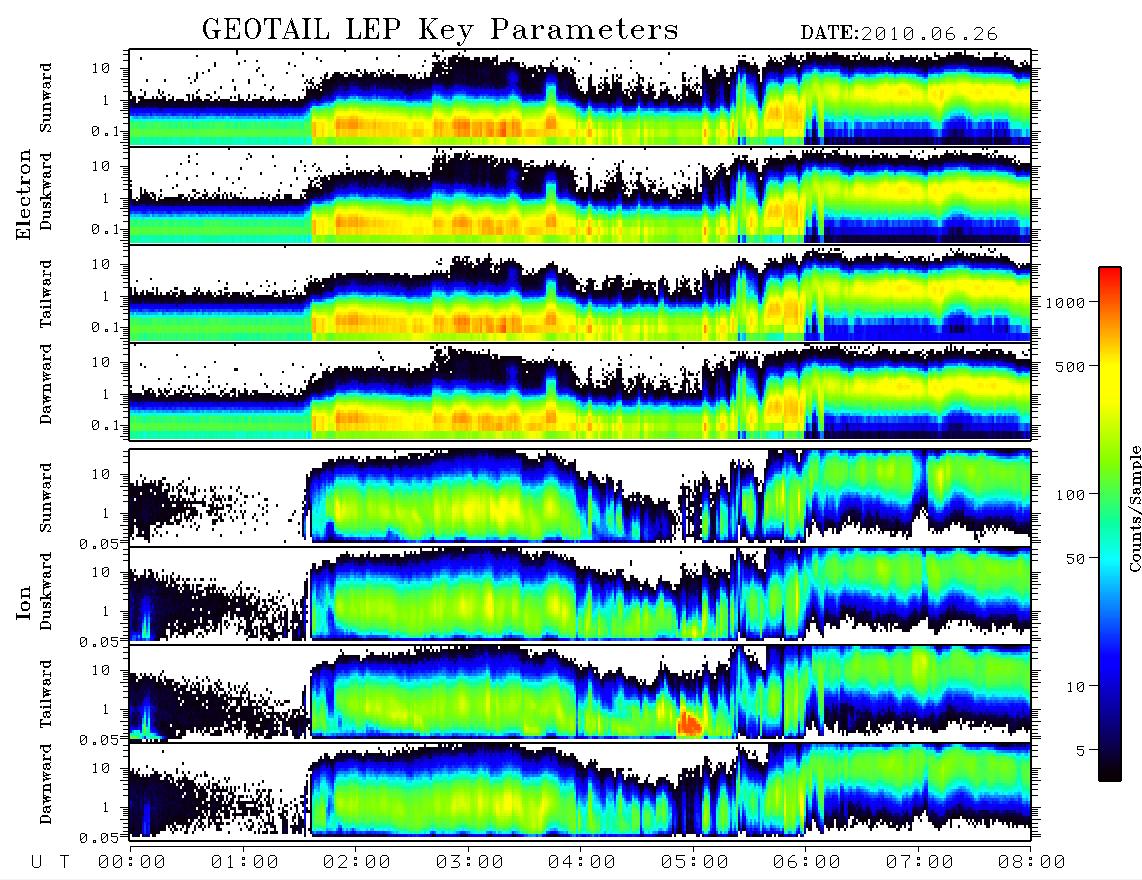Viewport: 1142px width, 880px height.
Task: Click the '01:00' time axis label
Action: [x=244, y=862]
